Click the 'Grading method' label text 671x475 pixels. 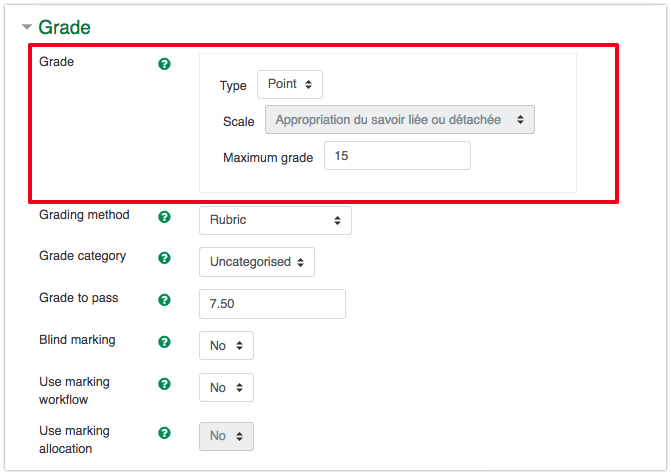pos(84,215)
